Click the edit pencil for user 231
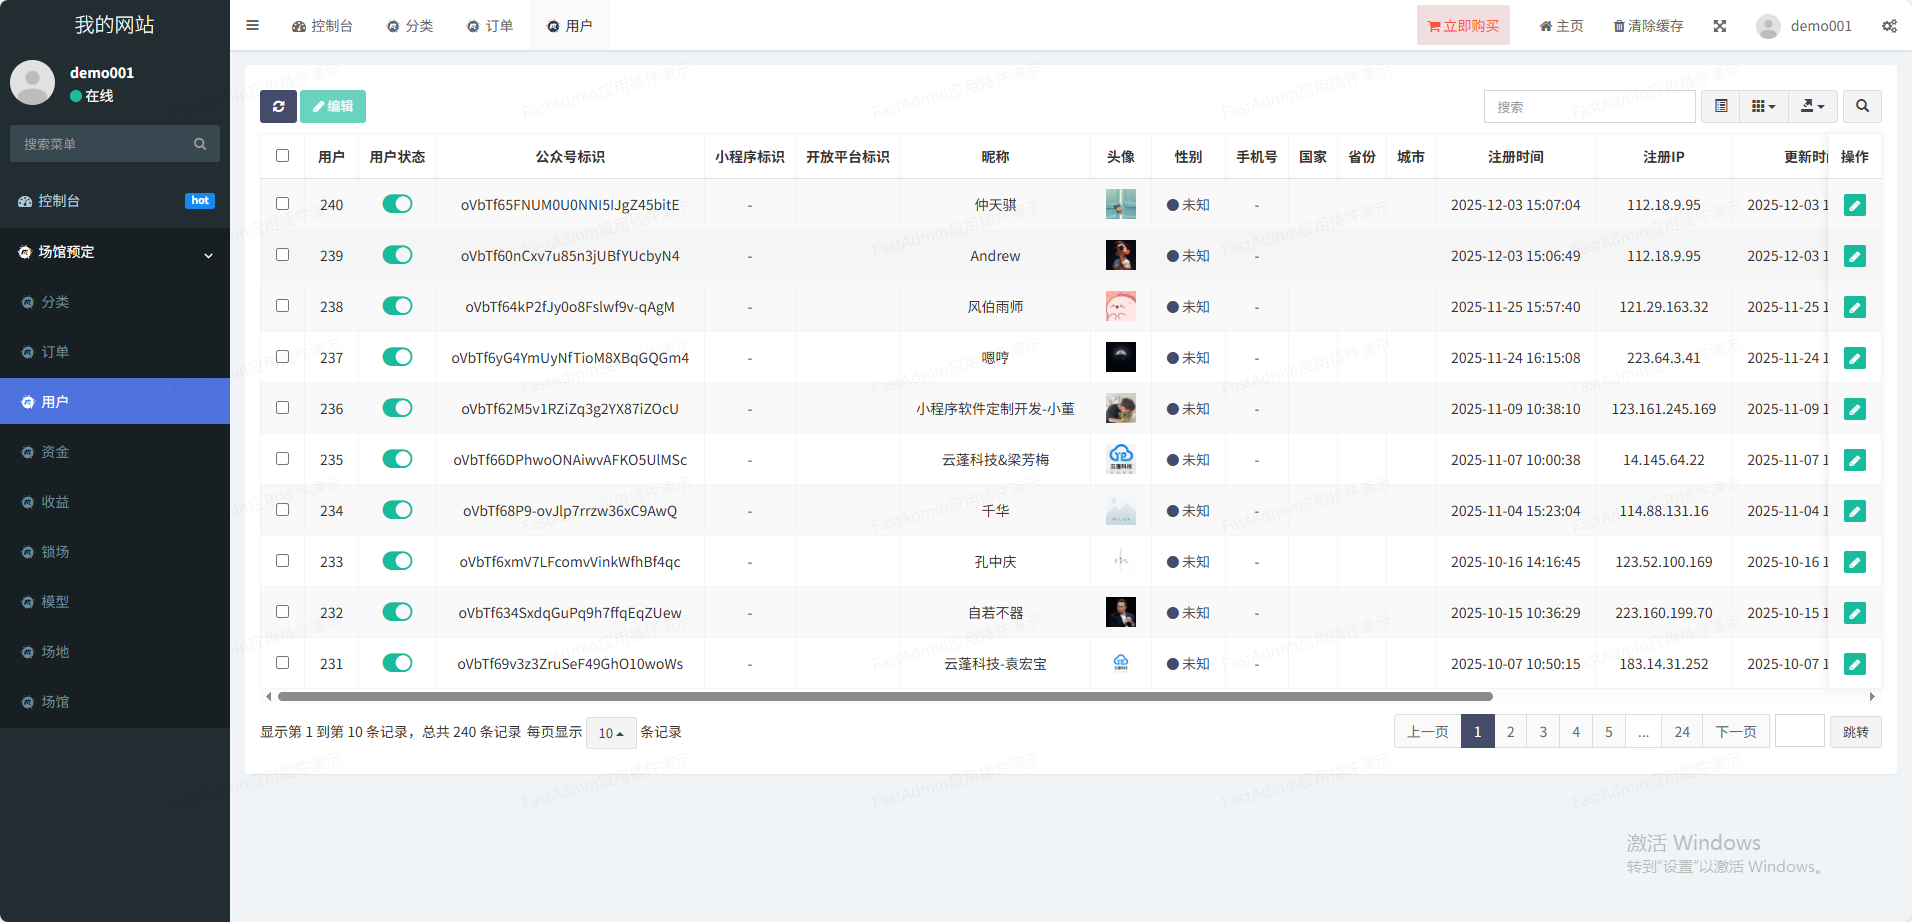 pyautogui.click(x=1854, y=664)
